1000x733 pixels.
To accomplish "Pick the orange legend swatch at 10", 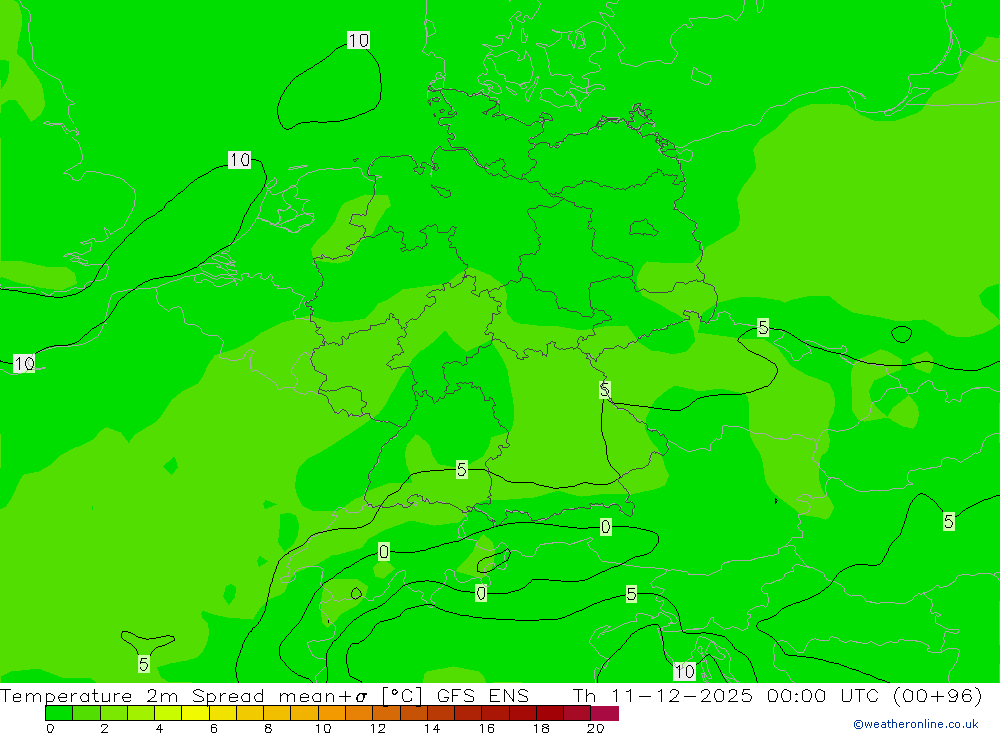I will click(x=332, y=713).
